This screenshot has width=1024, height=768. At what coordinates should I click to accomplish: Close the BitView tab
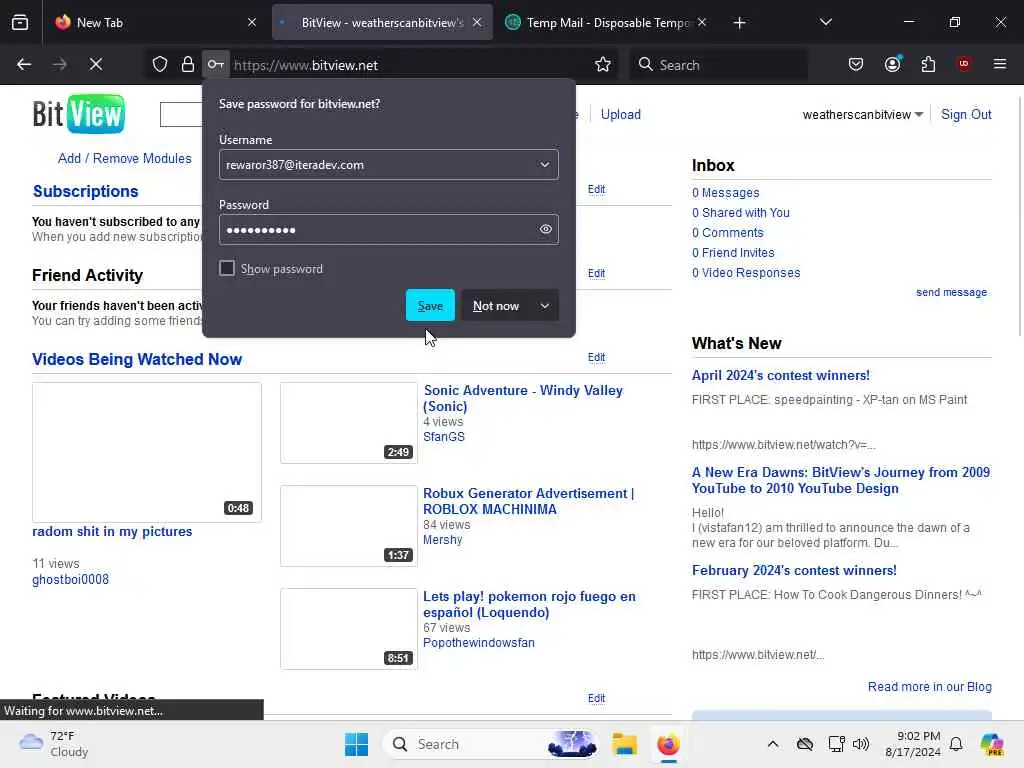click(x=477, y=22)
